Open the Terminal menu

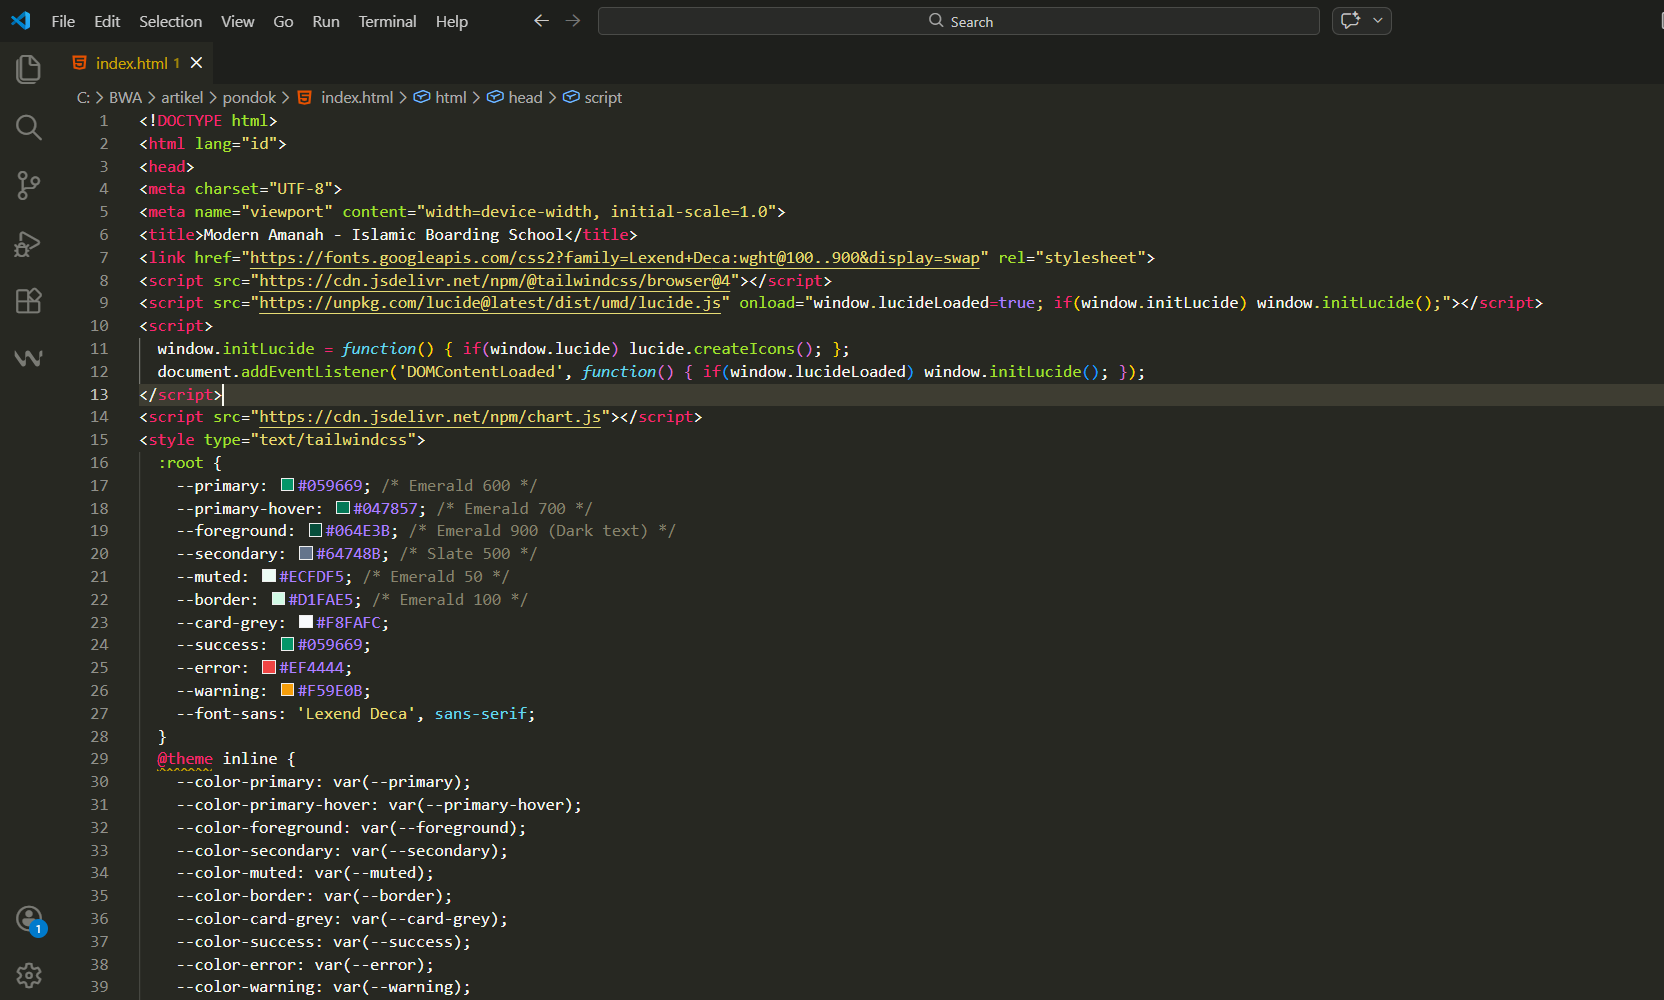coord(387,21)
